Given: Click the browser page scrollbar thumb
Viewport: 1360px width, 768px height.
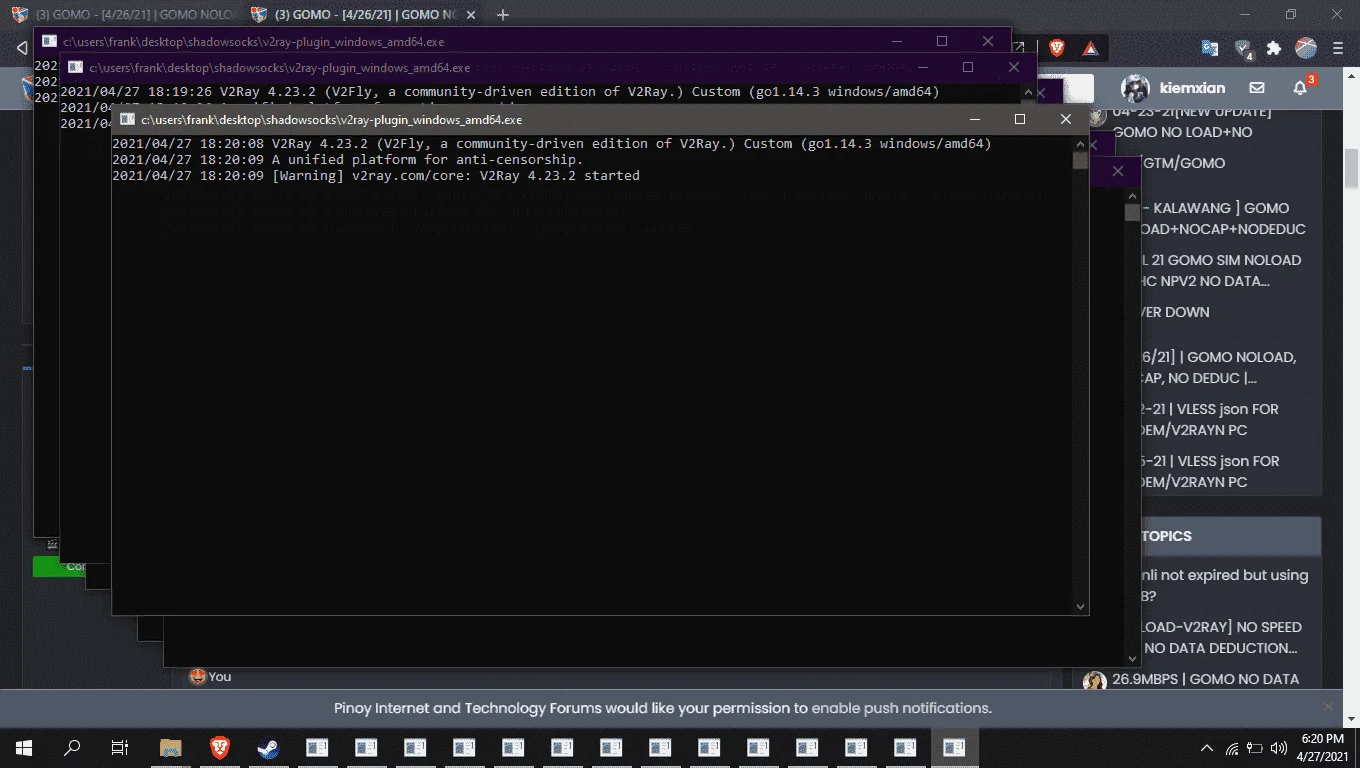Looking at the screenshot, I should tap(1351, 167).
